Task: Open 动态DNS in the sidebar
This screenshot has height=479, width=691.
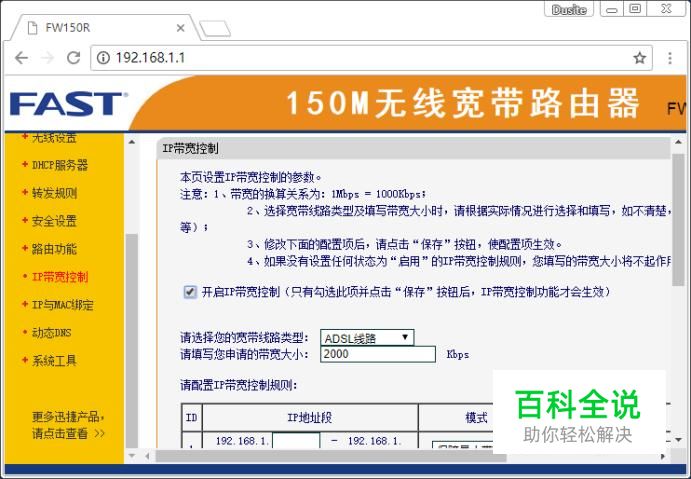Action: pos(51,333)
